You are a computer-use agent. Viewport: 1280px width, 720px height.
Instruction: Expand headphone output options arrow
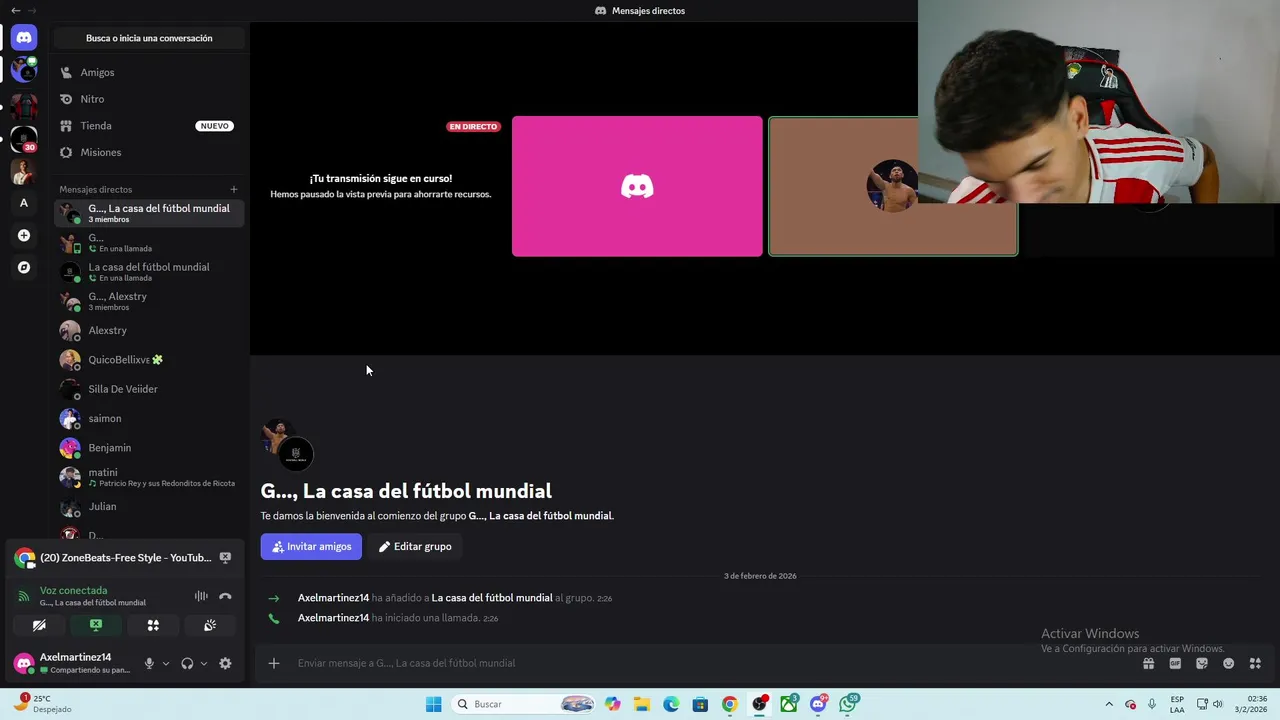(204, 663)
